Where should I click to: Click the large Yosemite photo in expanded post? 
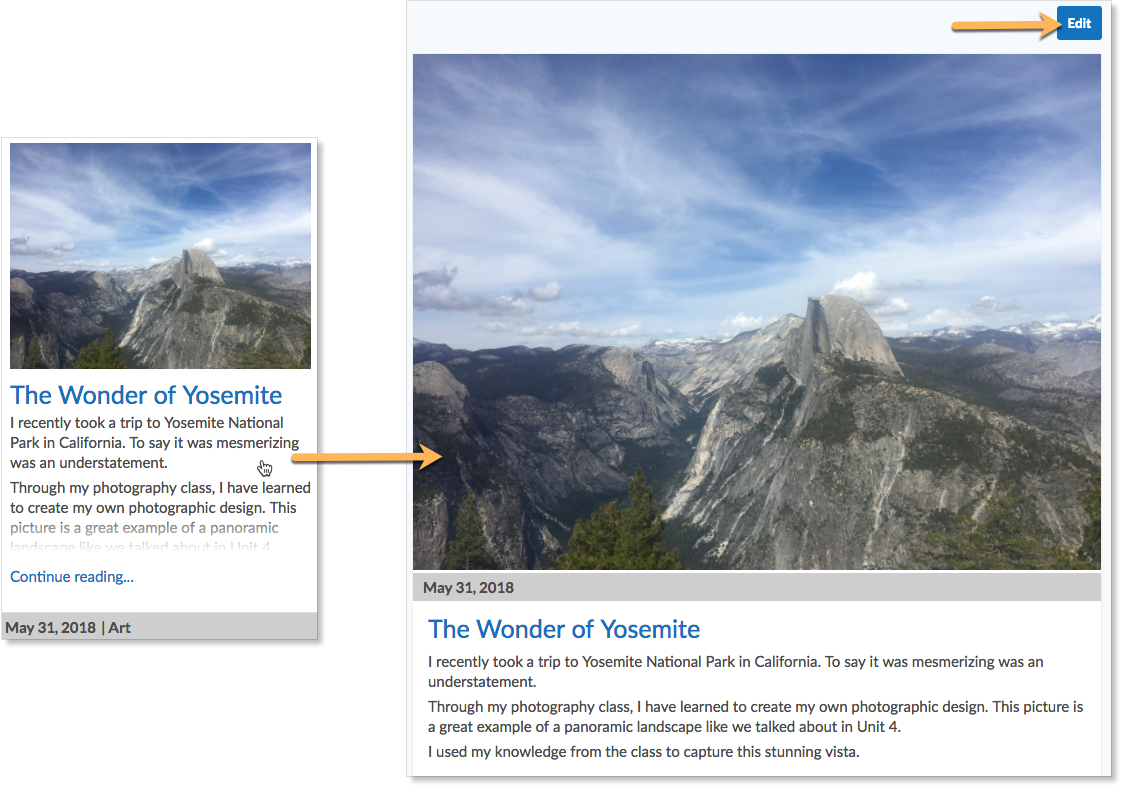[x=756, y=312]
